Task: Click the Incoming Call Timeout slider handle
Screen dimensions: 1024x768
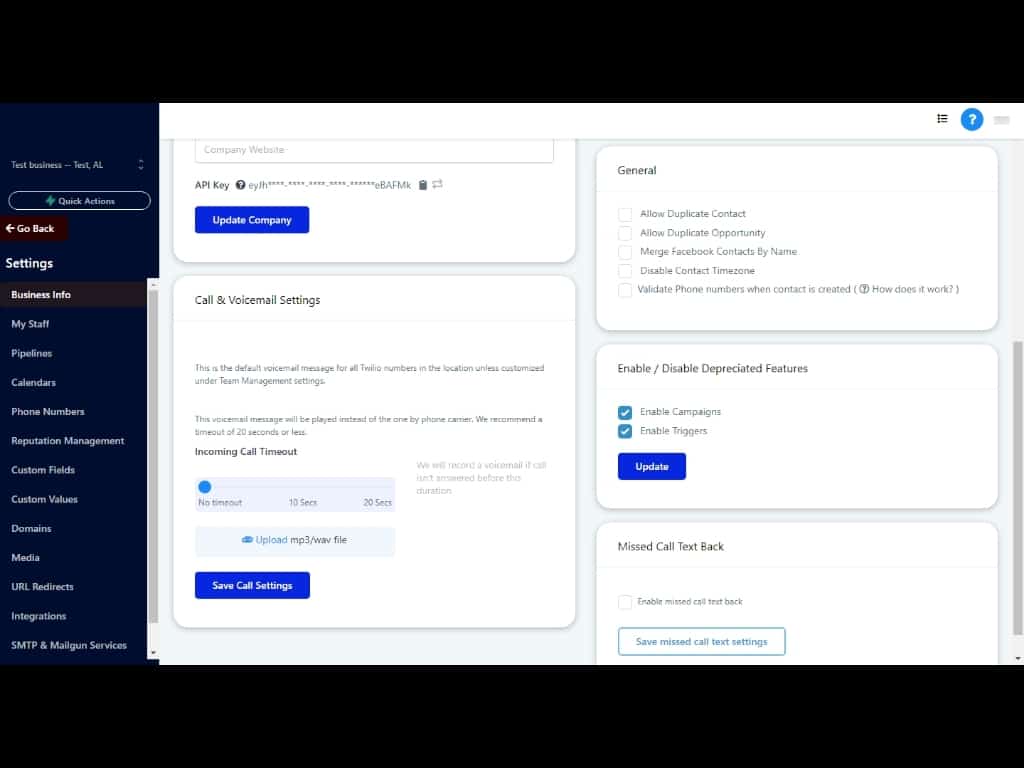Action: pyautogui.click(x=205, y=487)
